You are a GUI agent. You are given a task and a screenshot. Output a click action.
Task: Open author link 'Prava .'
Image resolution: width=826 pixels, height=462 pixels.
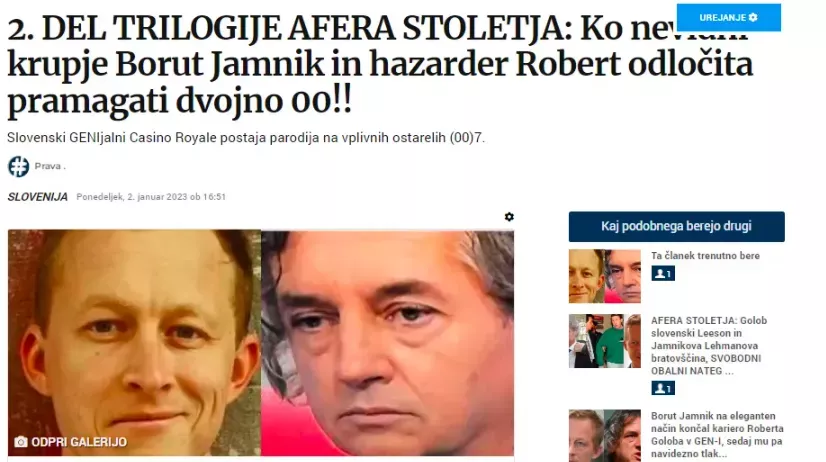[x=50, y=166]
